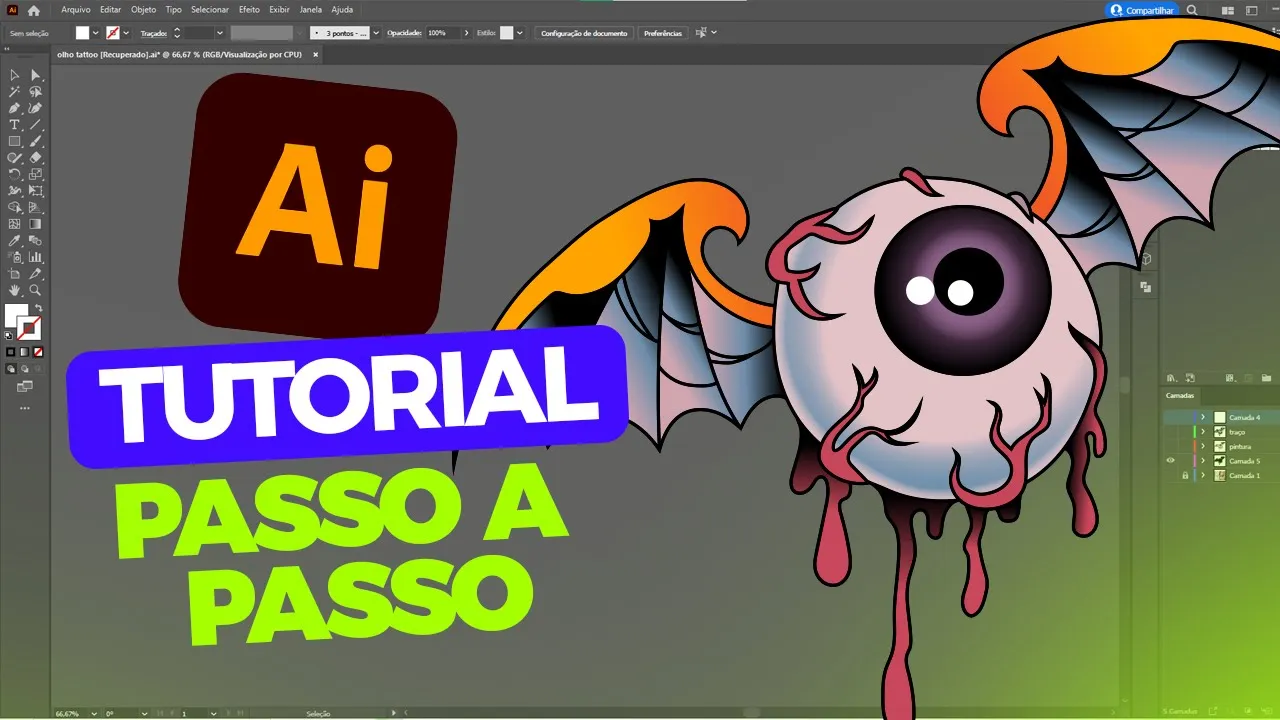Set toolbar paint mode to Color

[x=11, y=352]
